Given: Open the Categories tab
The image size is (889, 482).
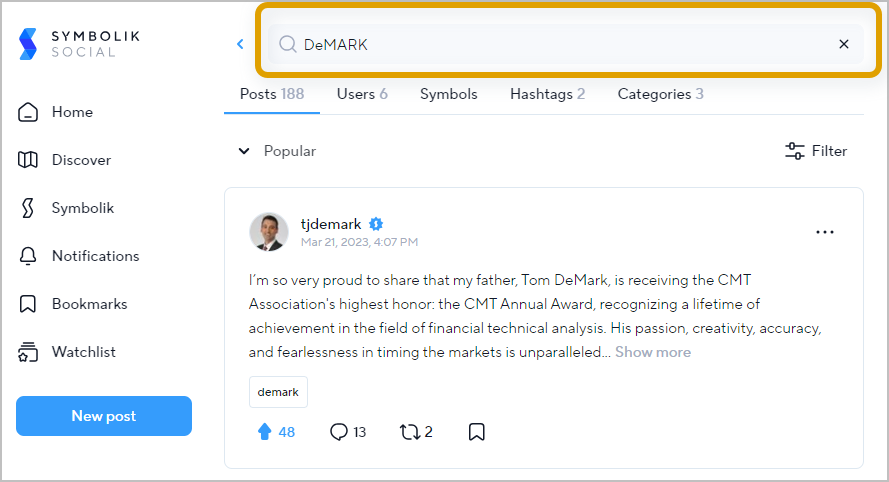Looking at the screenshot, I should click(x=661, y=94).
